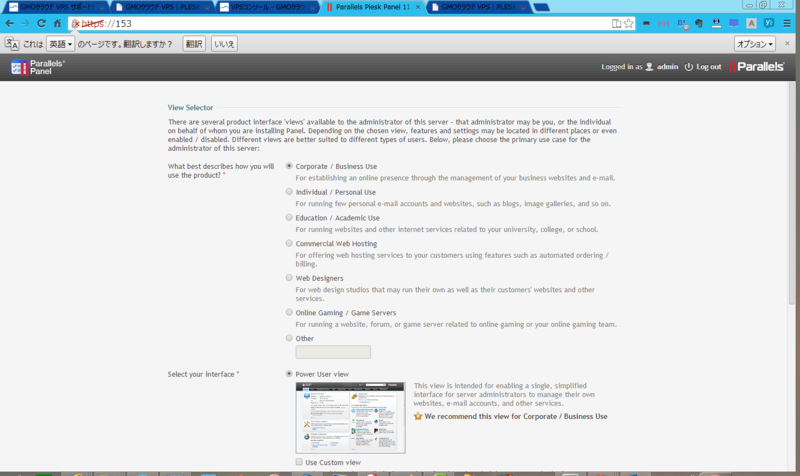This screenshot has width=800, height=476.
Task: Switch to the GMOクラウド VPS サポート tab
Action: 55,7
